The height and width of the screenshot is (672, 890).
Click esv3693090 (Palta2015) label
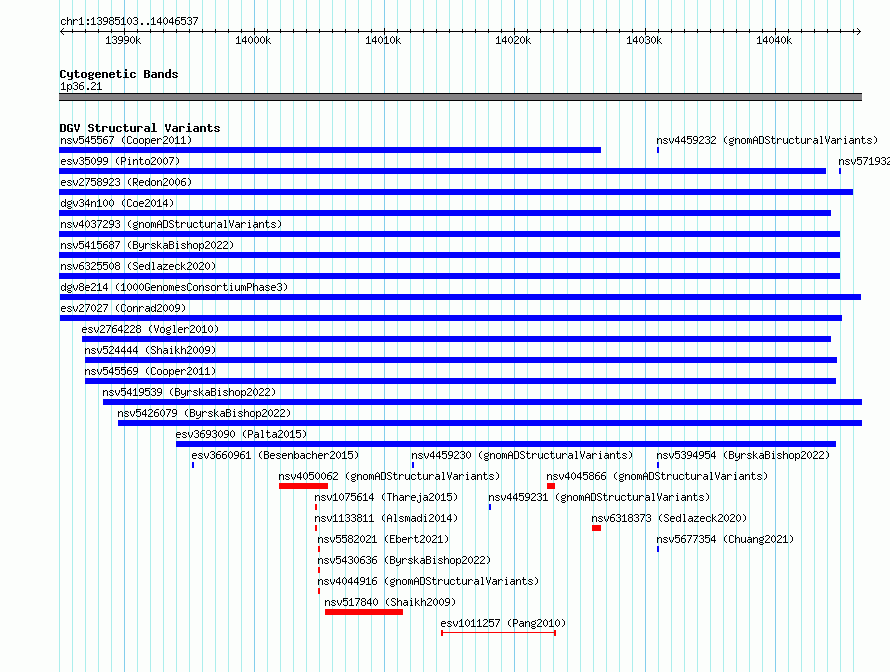coord(241,434)
